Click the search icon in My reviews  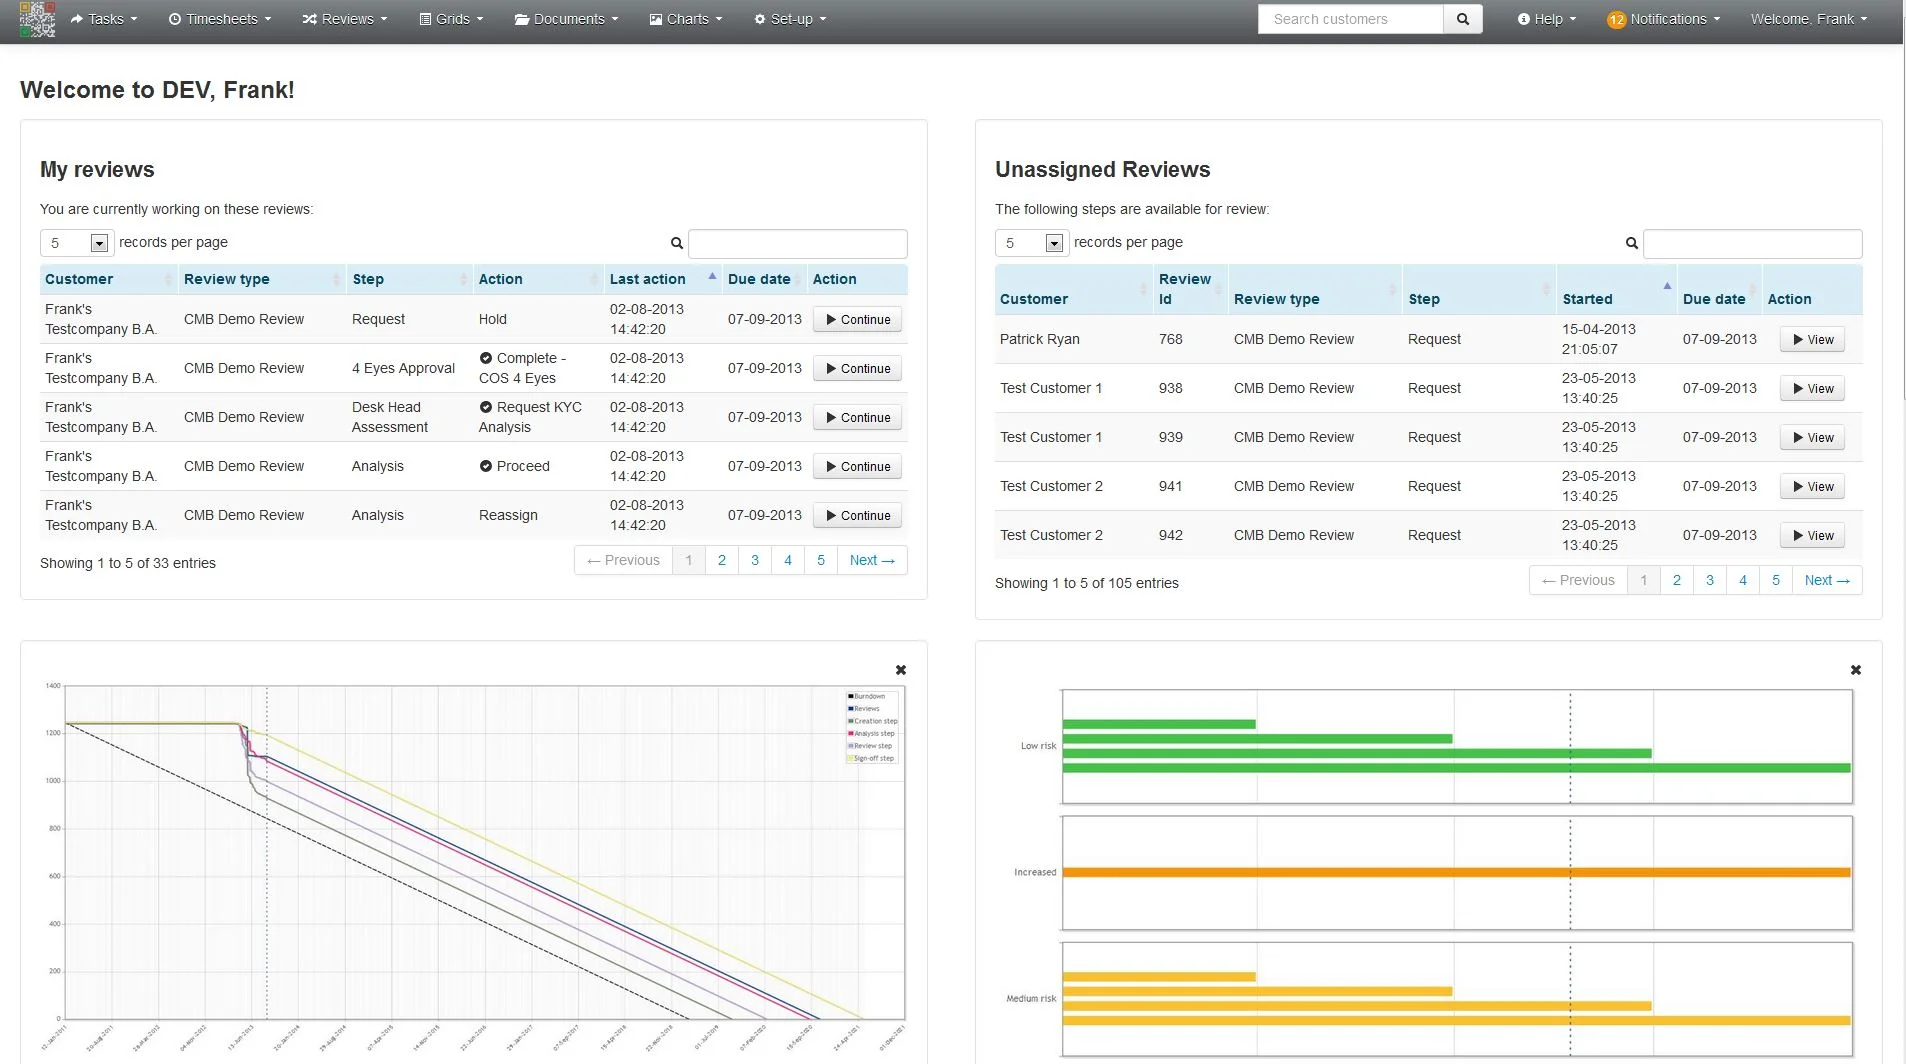(677, 243)
